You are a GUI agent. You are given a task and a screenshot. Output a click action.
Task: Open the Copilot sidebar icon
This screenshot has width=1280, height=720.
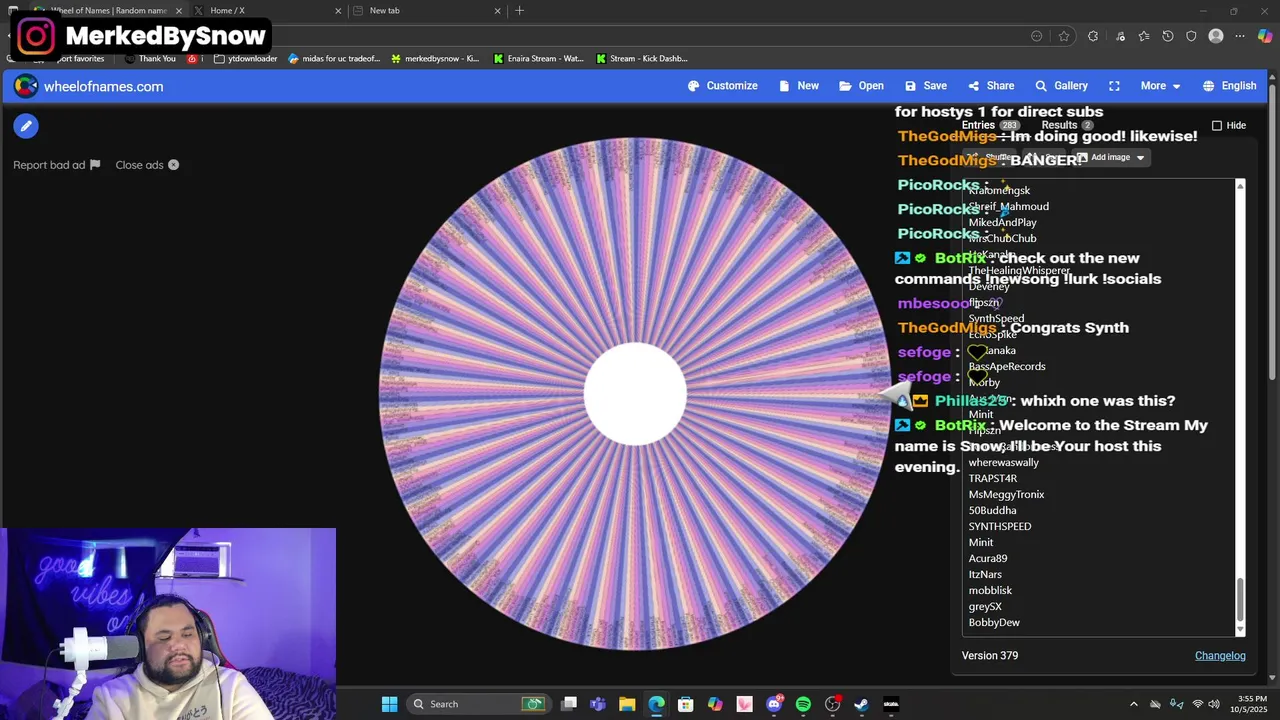(1265, 36)
